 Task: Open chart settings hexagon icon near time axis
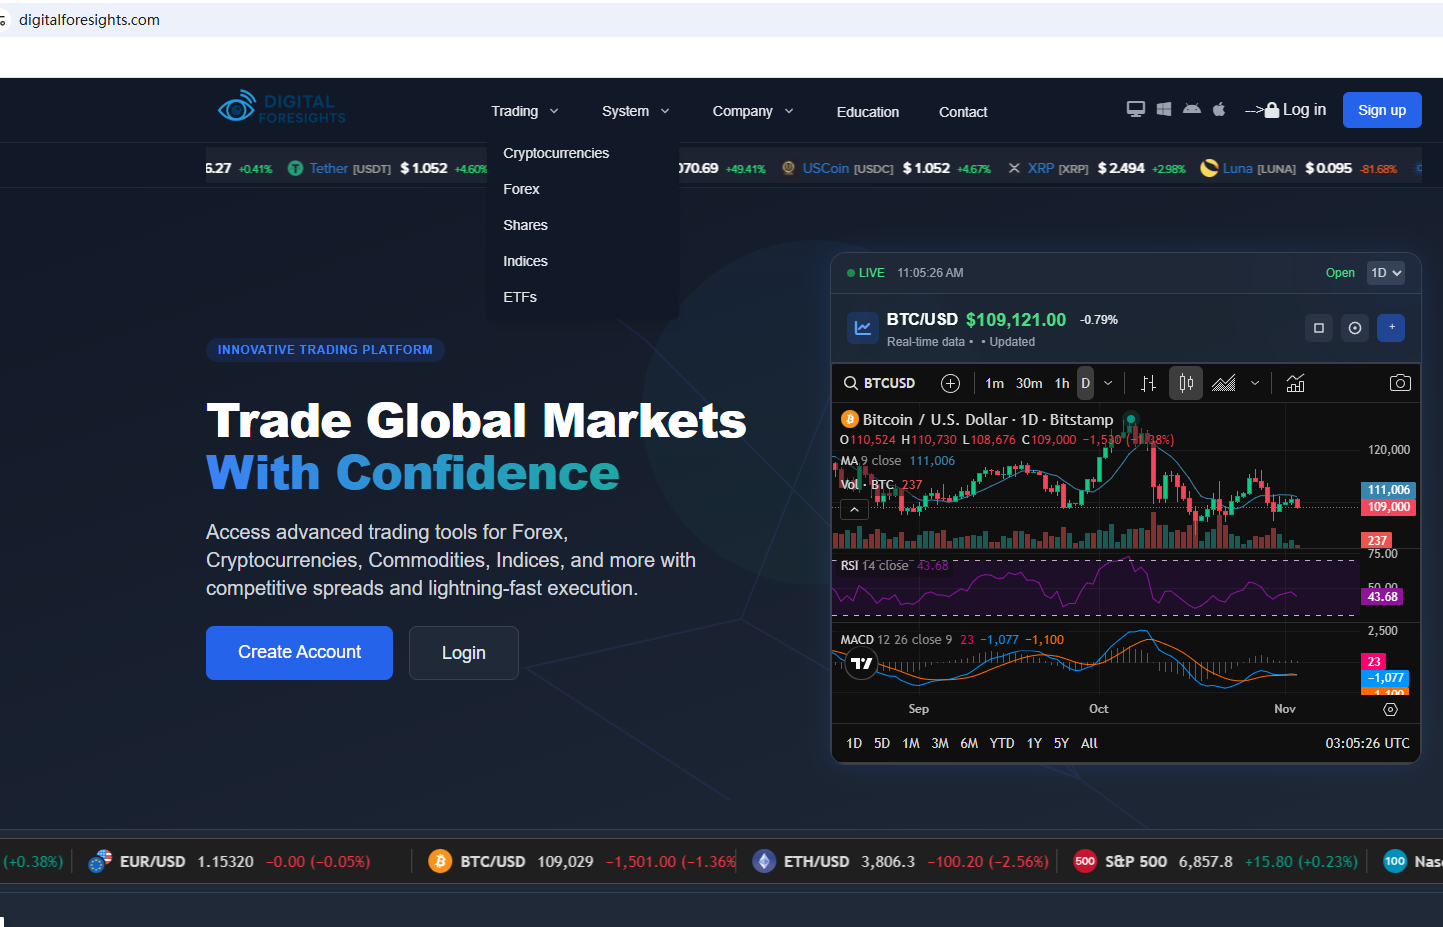coord(1390,709)
